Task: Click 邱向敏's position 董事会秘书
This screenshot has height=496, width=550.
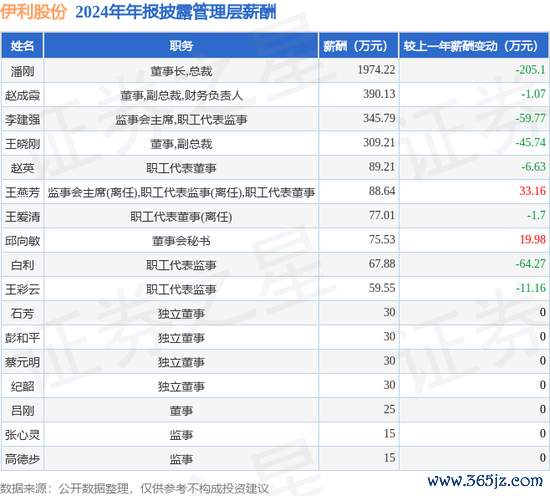Action: [181, 241]
